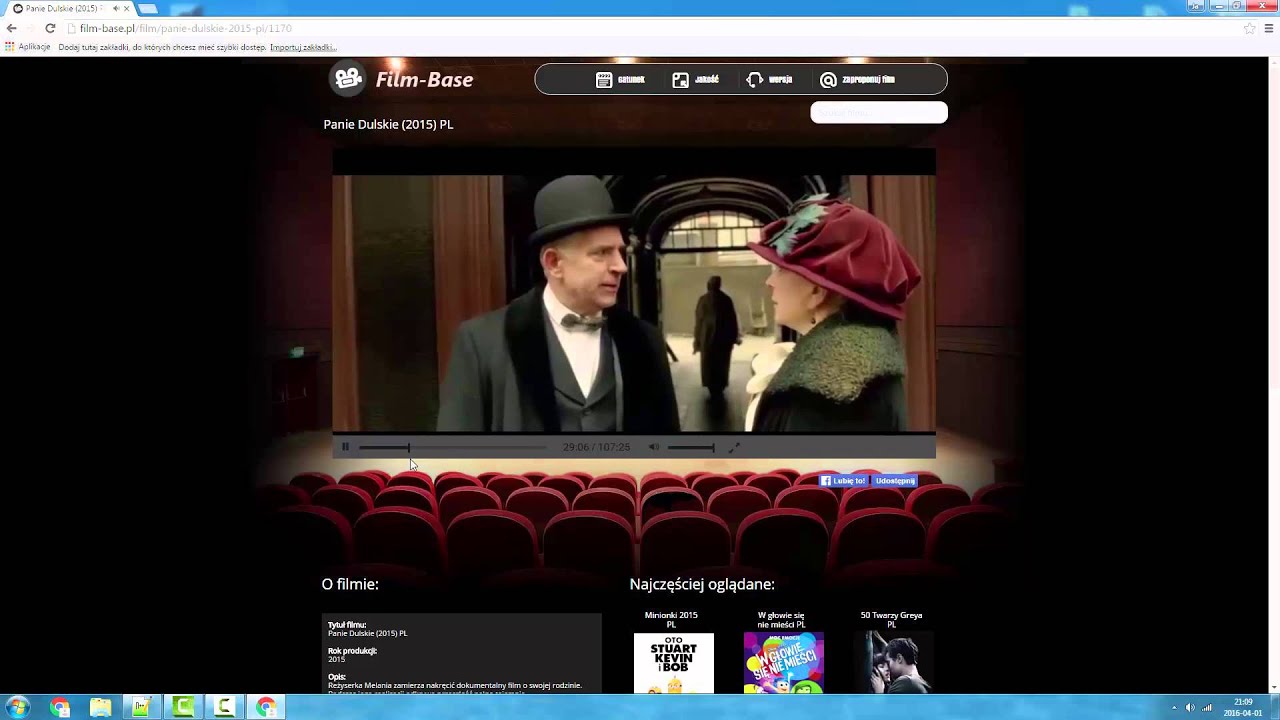Image resolution: width=1280 pixels, height=720 pixels.
Task: Open the File Explorer taskbar icon
Action: coord(101,708)
